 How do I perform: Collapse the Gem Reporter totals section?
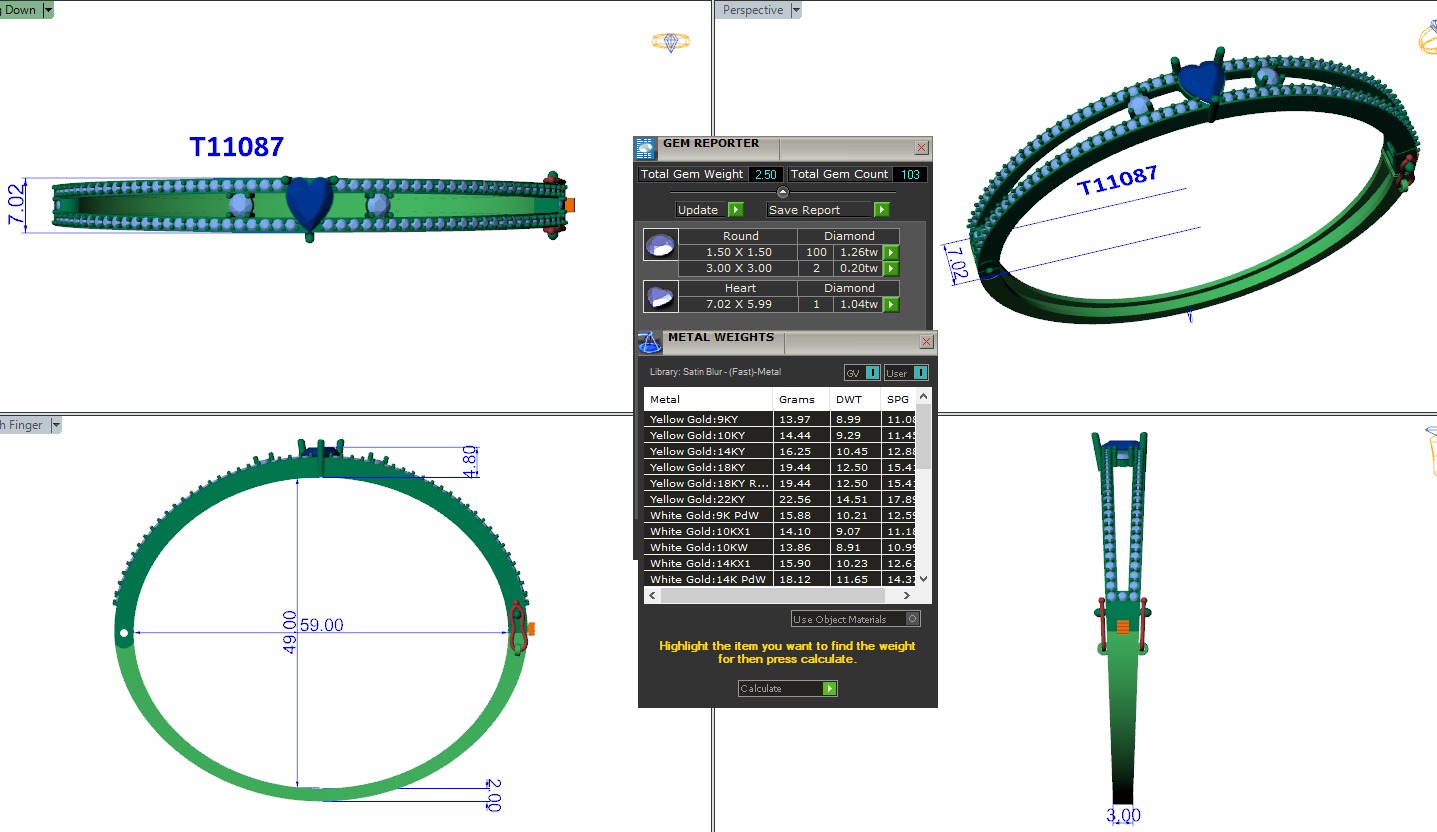783,192
